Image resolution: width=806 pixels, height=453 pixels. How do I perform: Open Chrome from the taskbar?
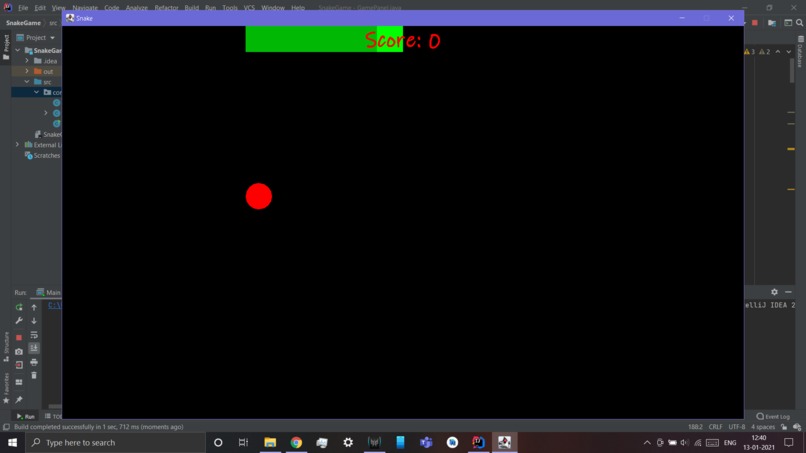296,442
